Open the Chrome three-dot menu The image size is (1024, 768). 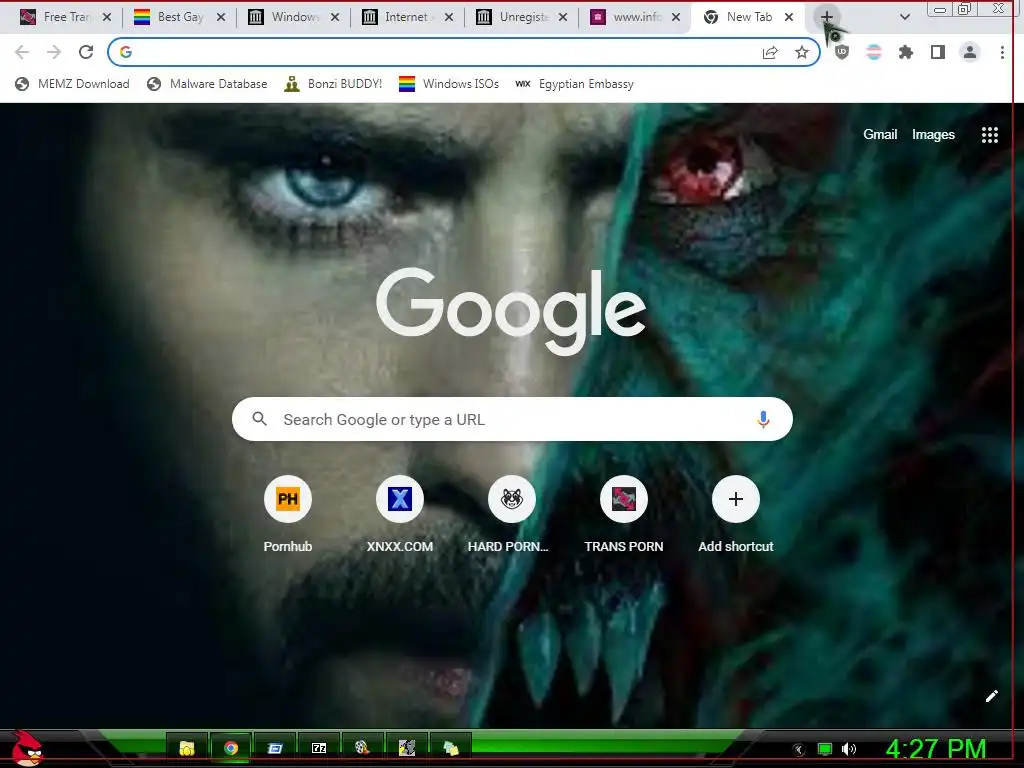coord(1002,52)
